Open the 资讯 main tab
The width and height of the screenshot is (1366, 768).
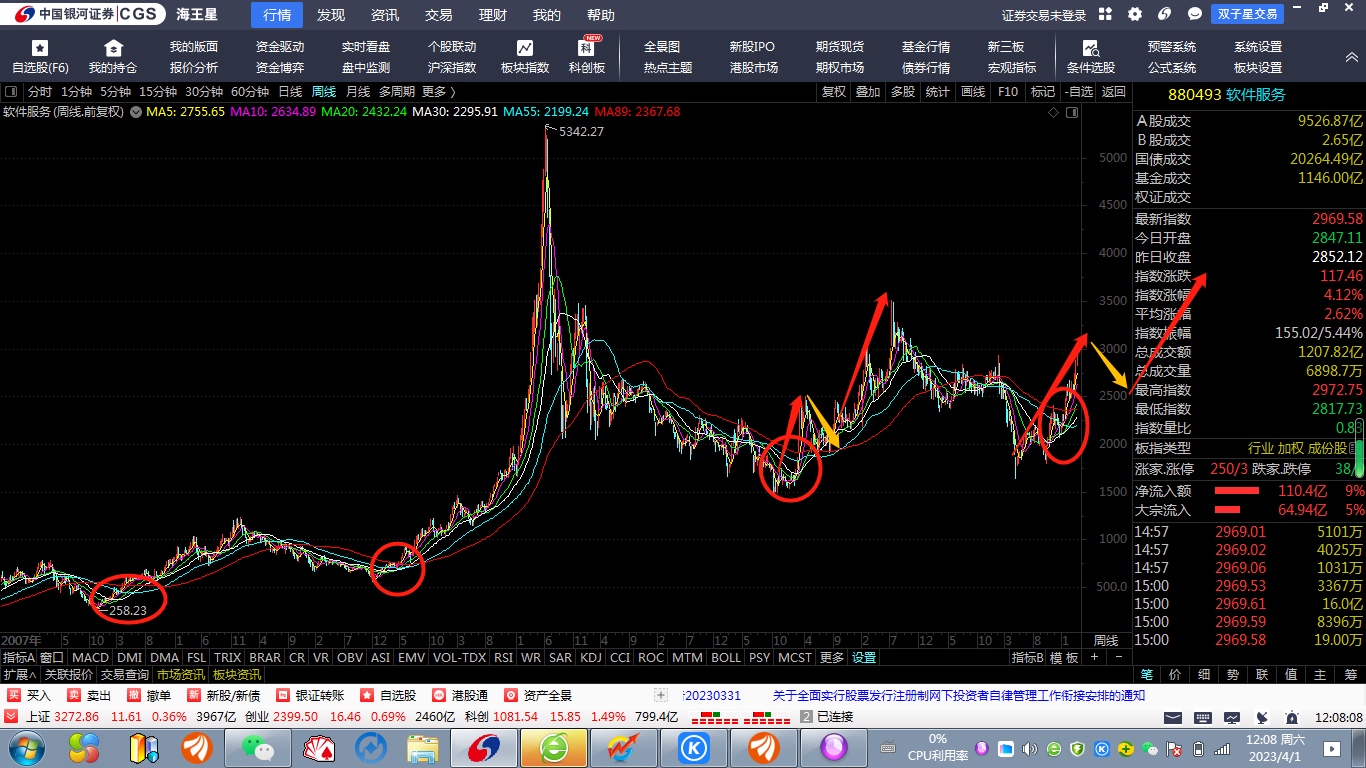click(x=385, y=15)
